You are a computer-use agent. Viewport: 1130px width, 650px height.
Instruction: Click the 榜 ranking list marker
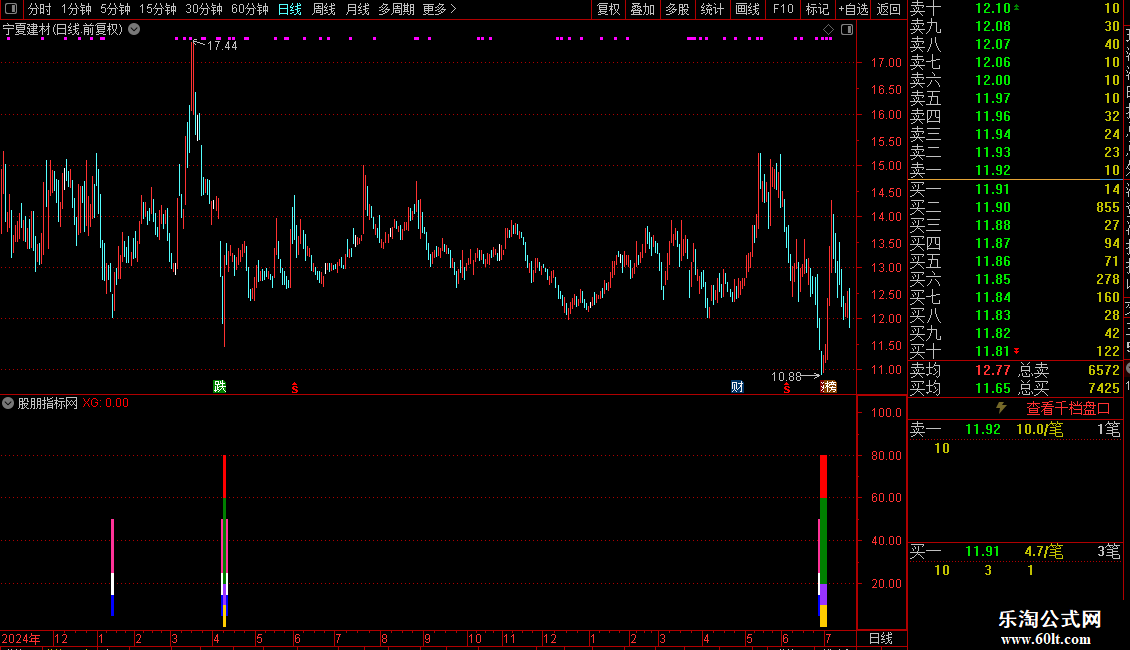[x=829, y=386]
